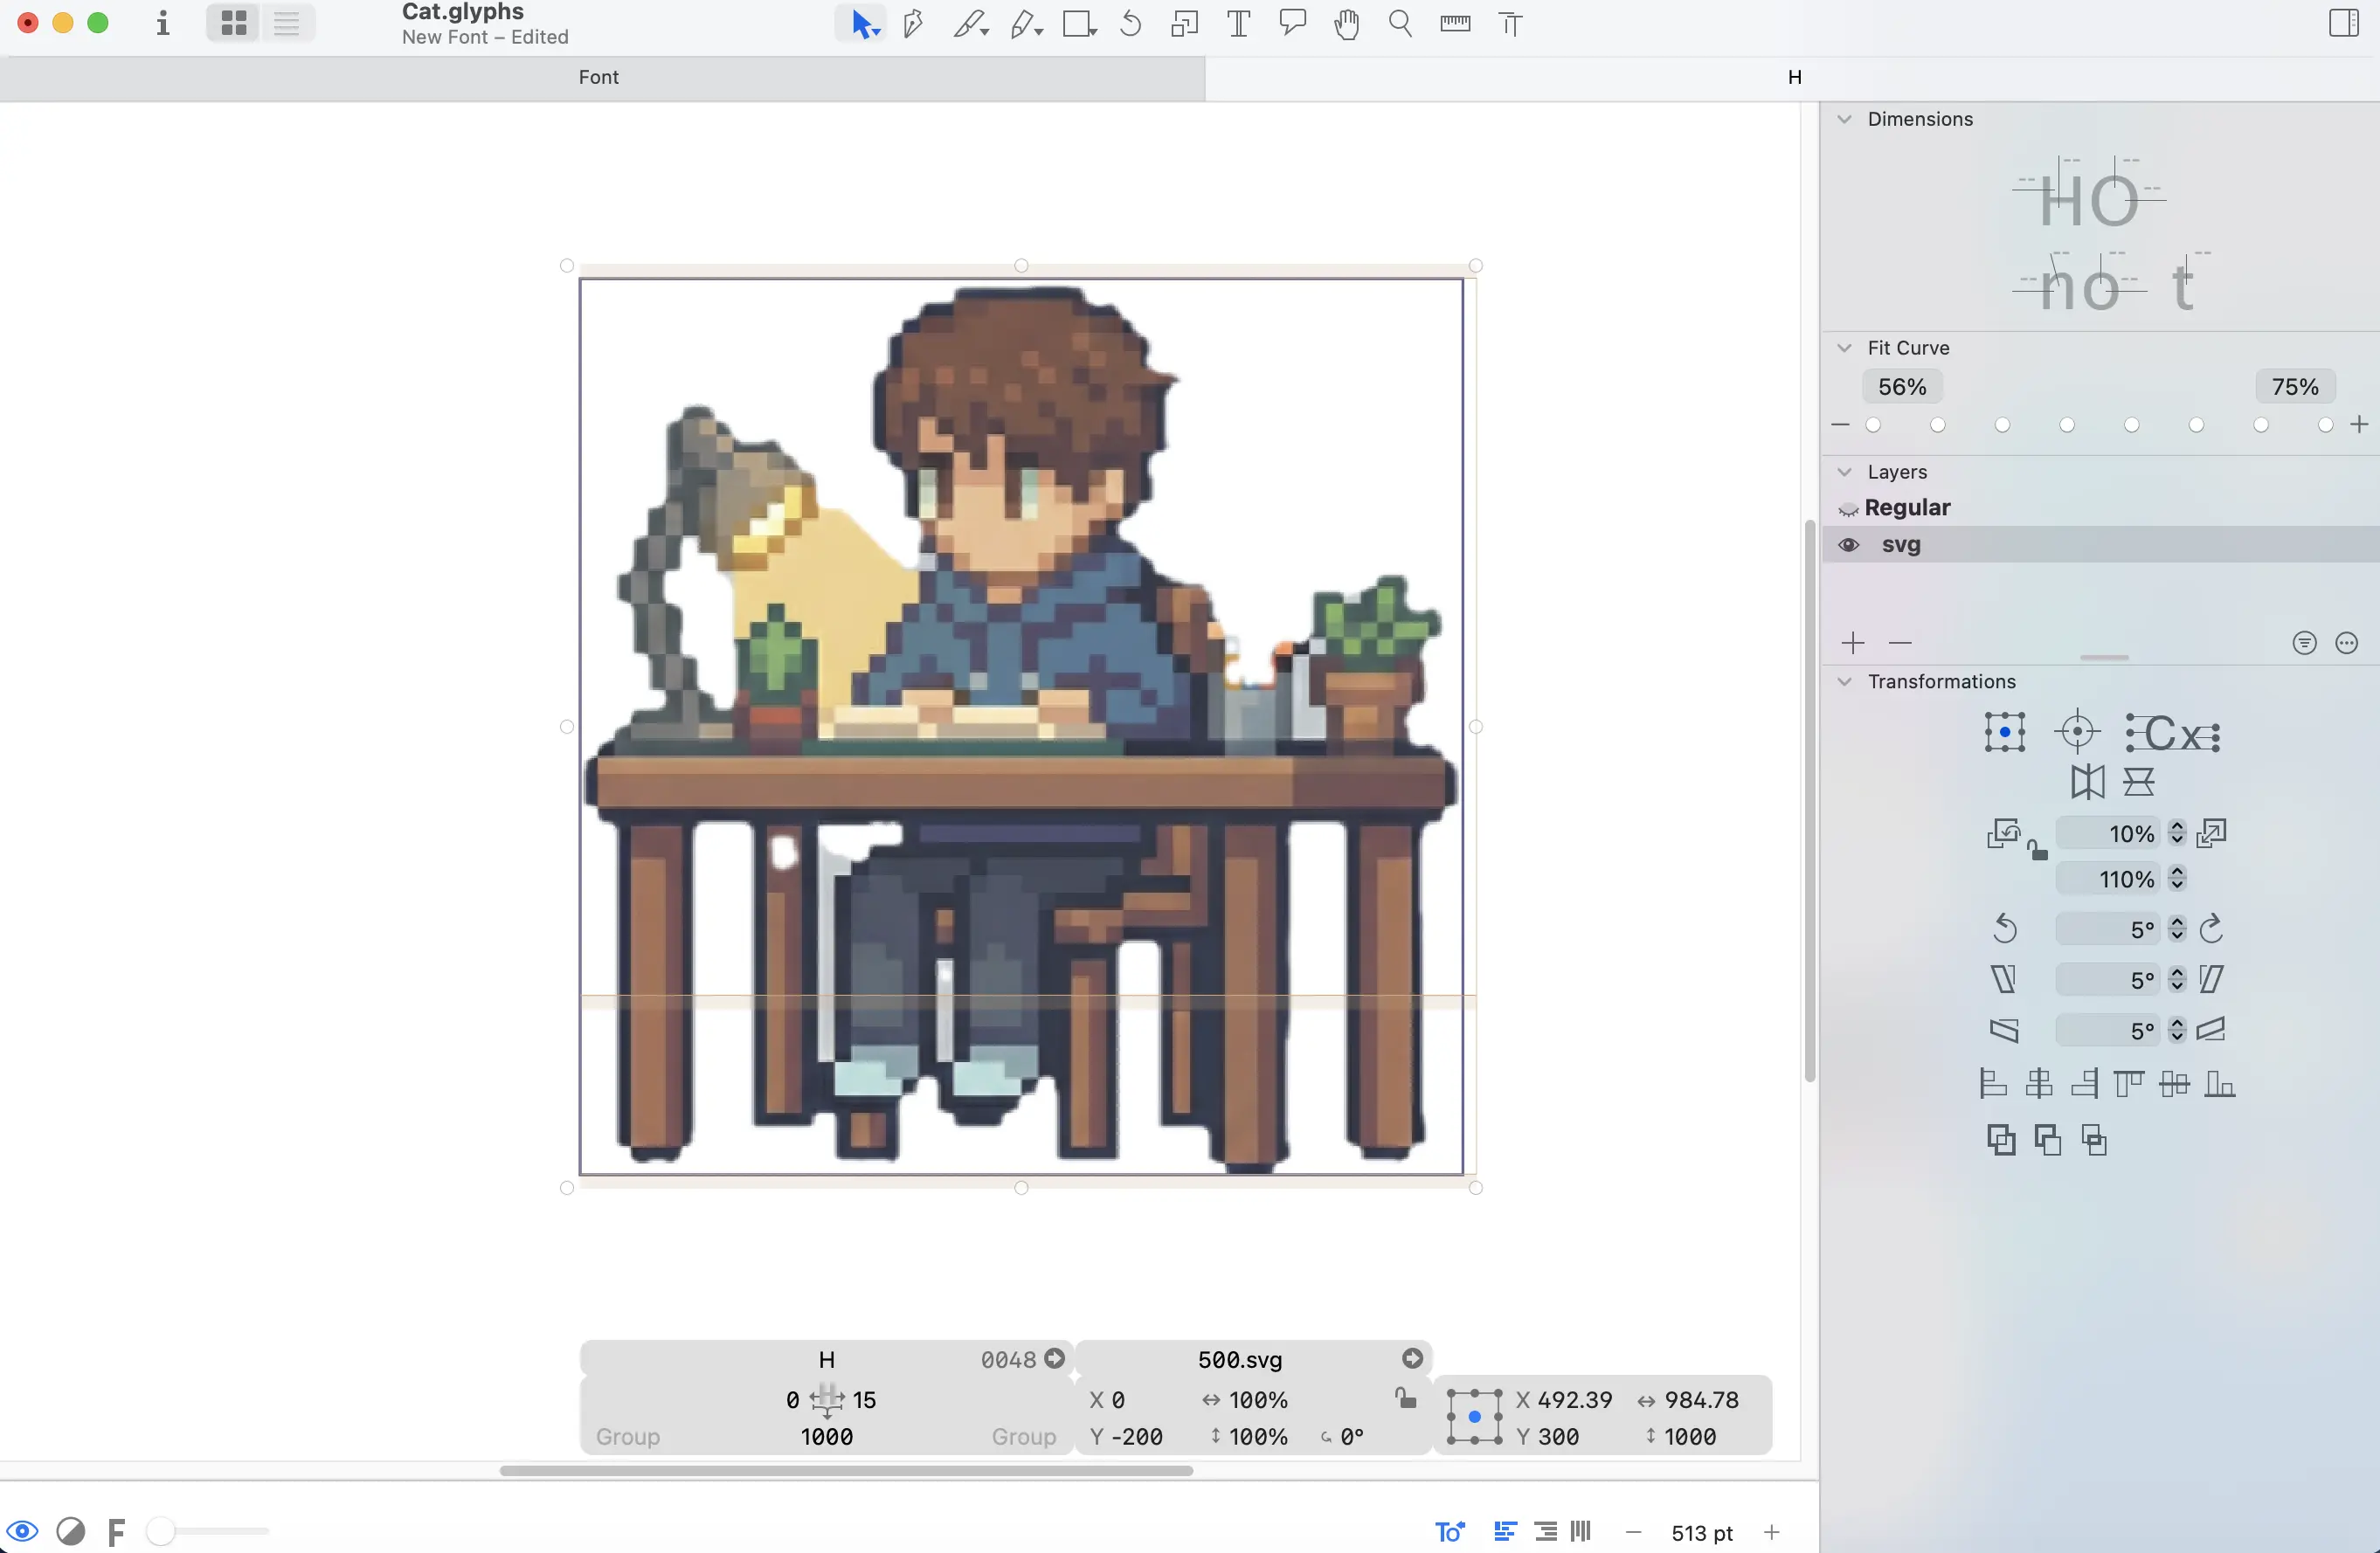
Task: Switch to the Font tab
Action: click(x=598, y=77)
